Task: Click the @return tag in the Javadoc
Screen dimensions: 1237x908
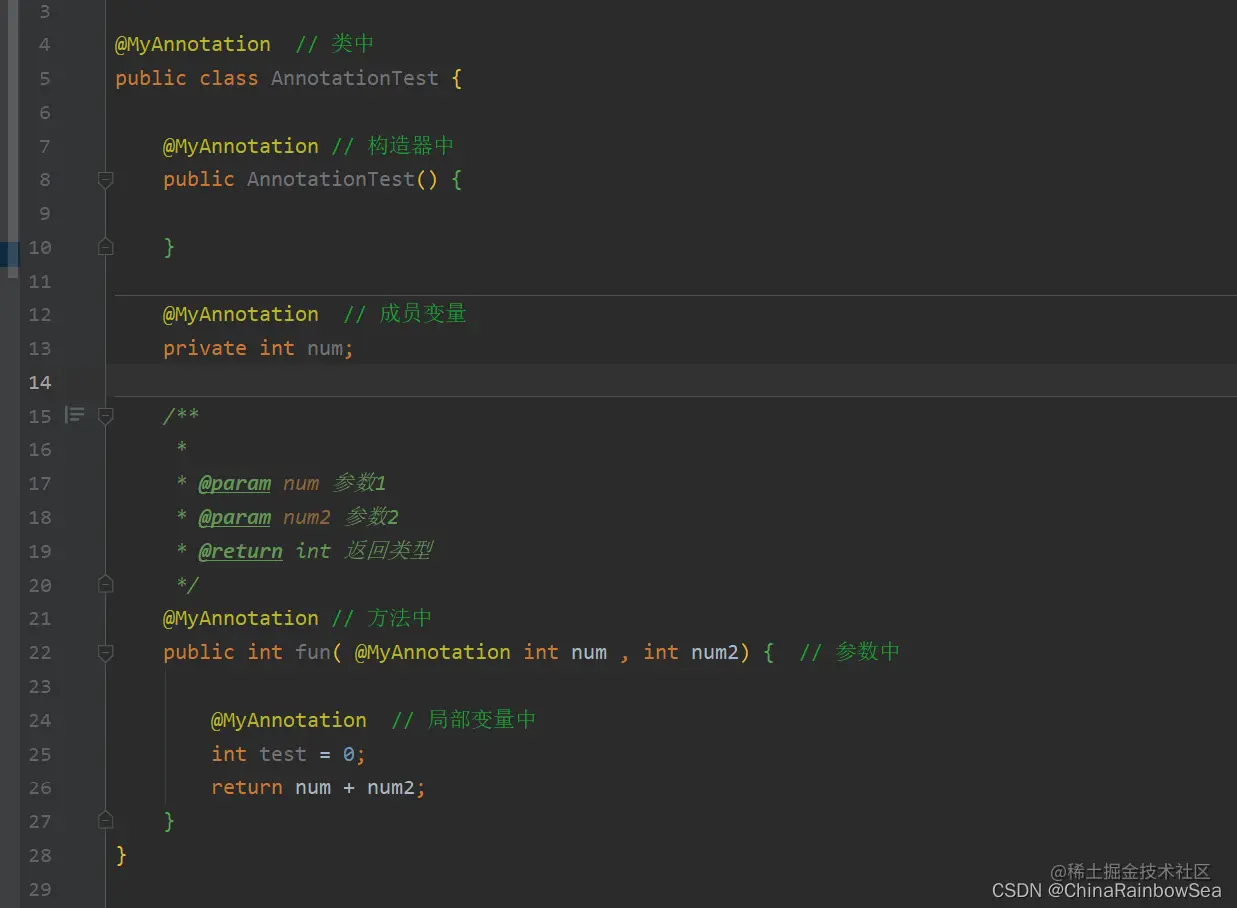Action: click(241, 551)
